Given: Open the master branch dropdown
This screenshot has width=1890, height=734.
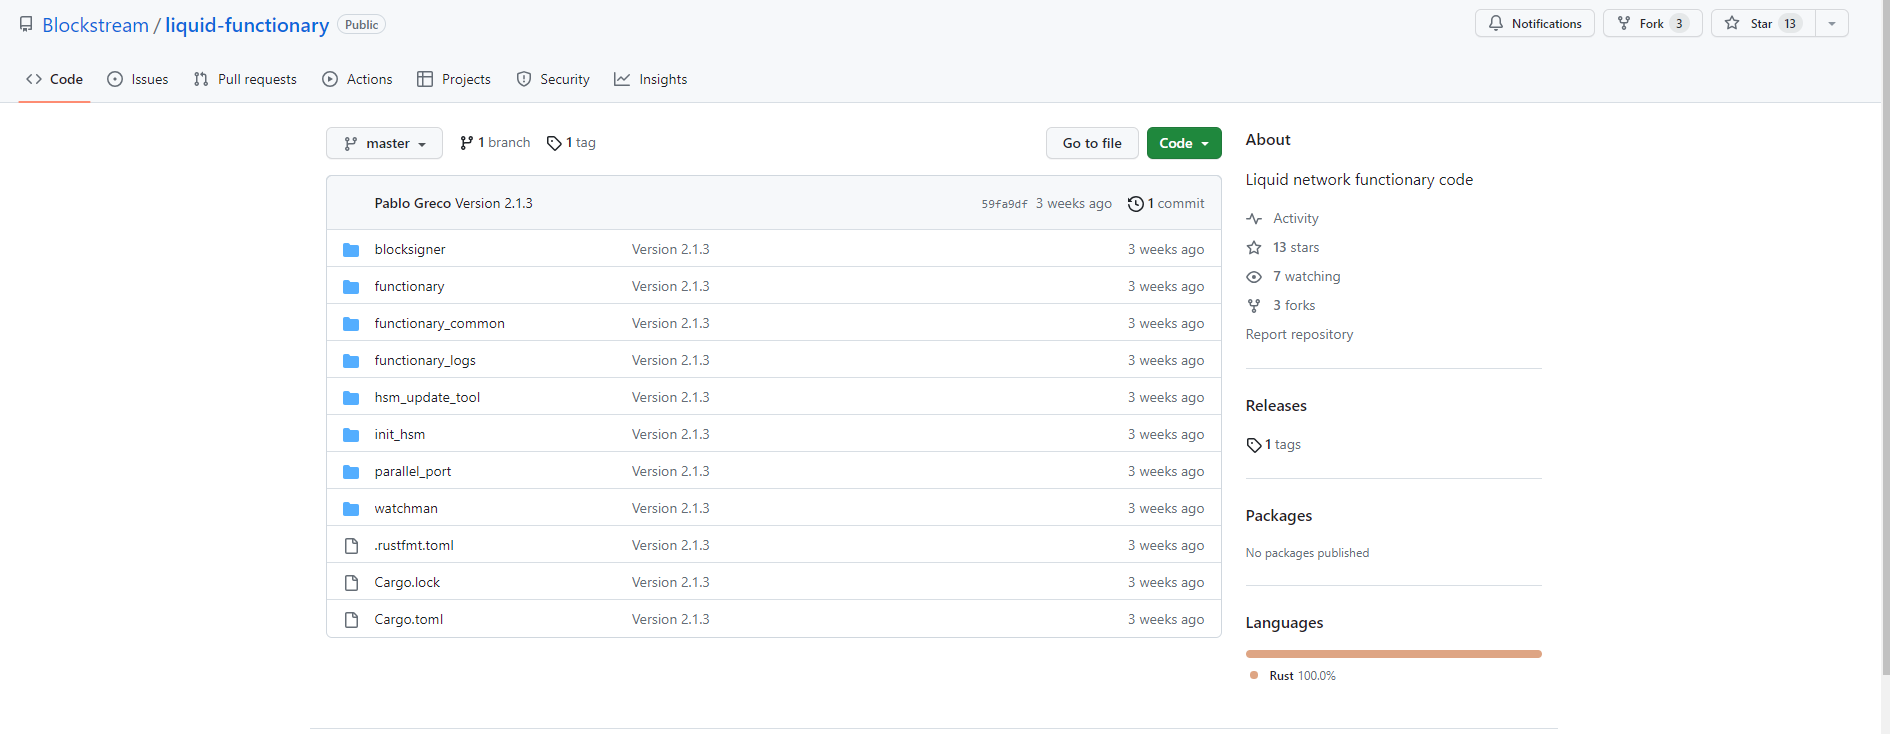Looking at the screenshot, I should point(384,143).
